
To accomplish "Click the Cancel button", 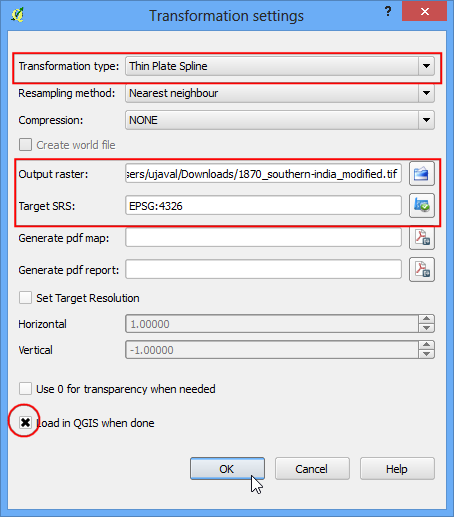I will [x=312, y=469].
